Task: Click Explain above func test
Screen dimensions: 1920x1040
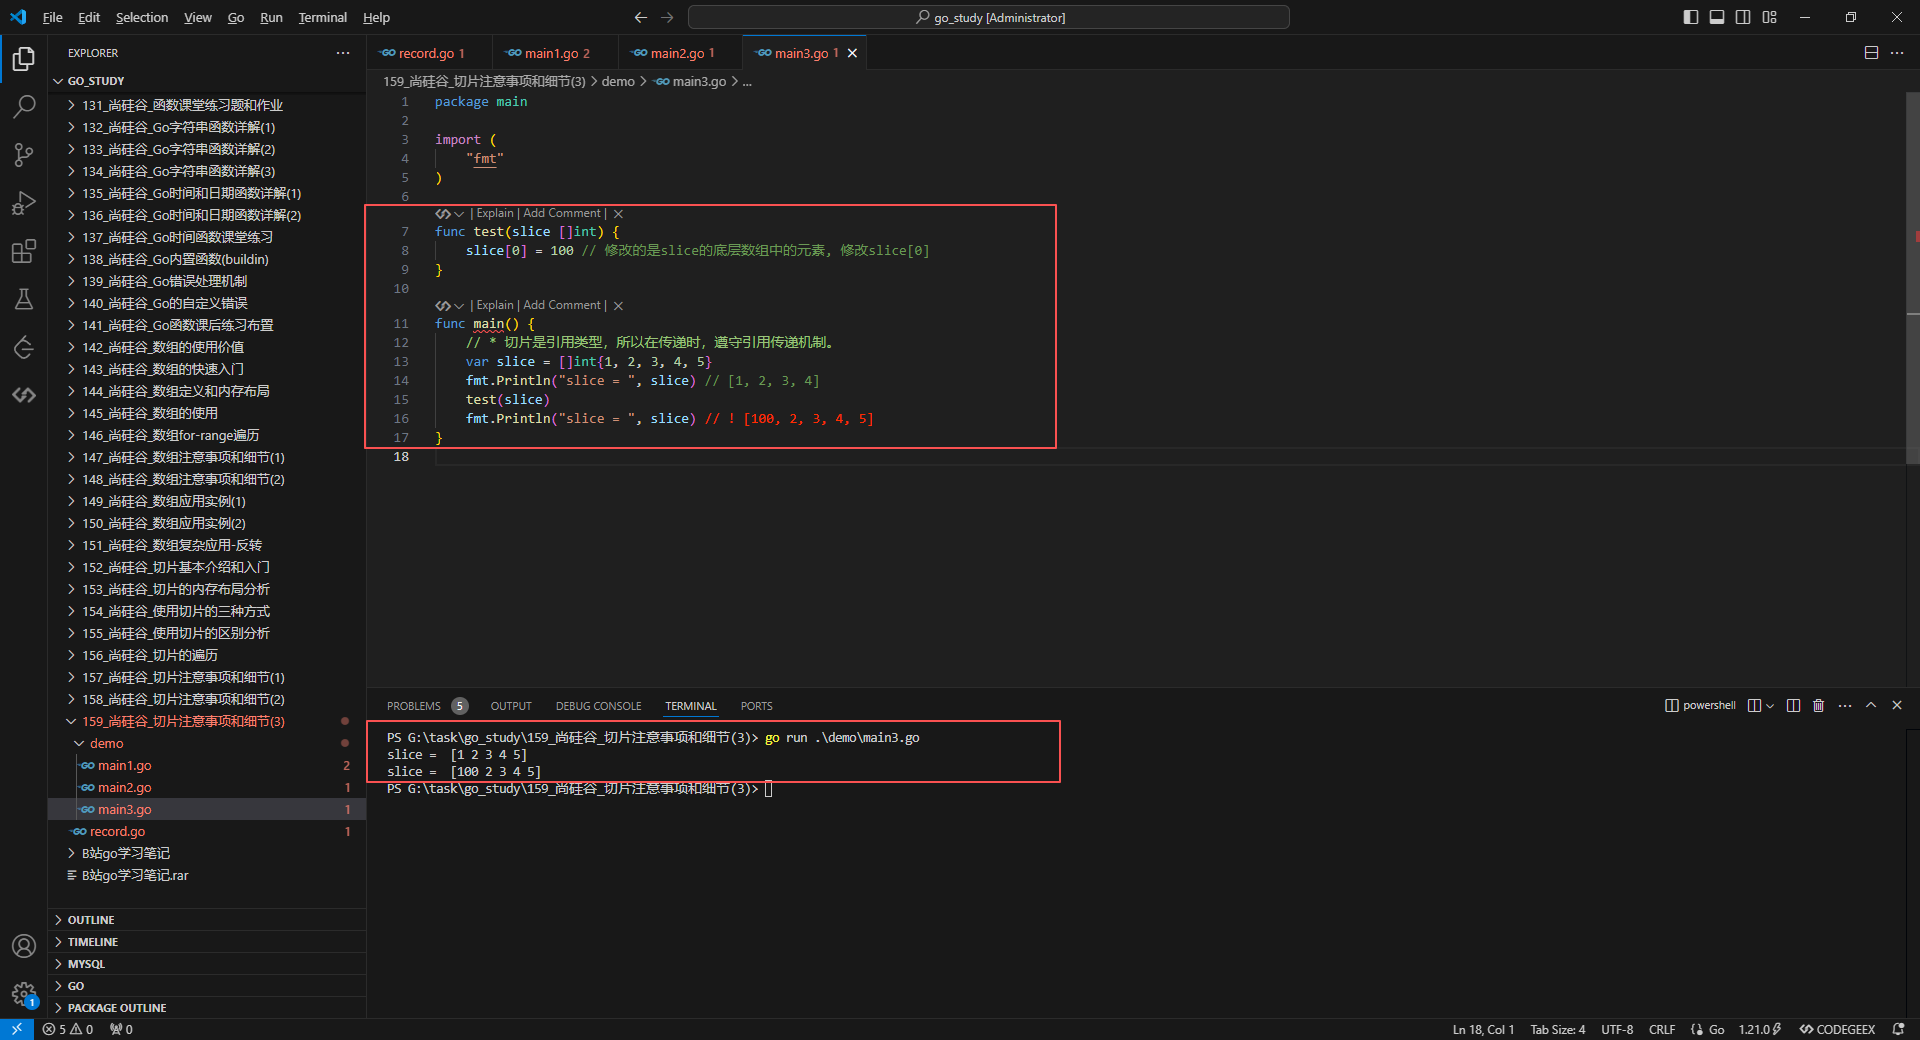Action: (495, 213)
